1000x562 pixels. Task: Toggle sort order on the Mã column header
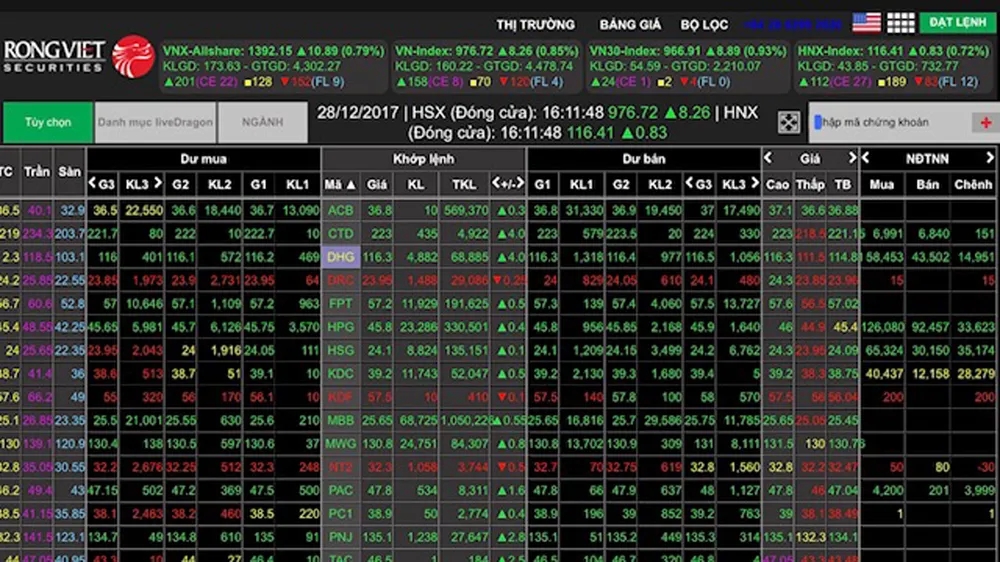[339, 184]
